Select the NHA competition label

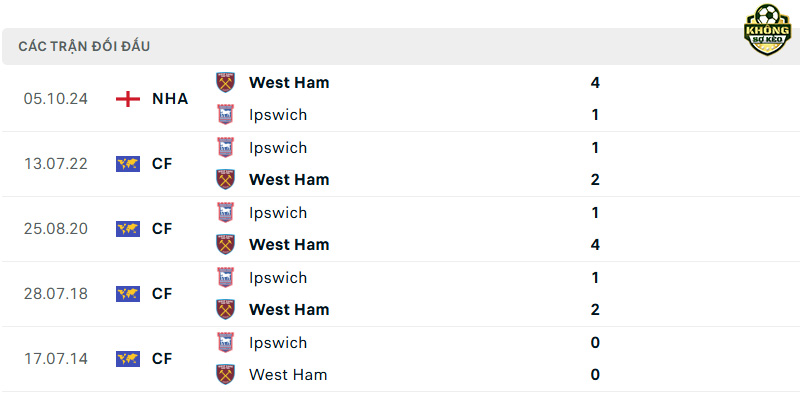coord(170,99)
